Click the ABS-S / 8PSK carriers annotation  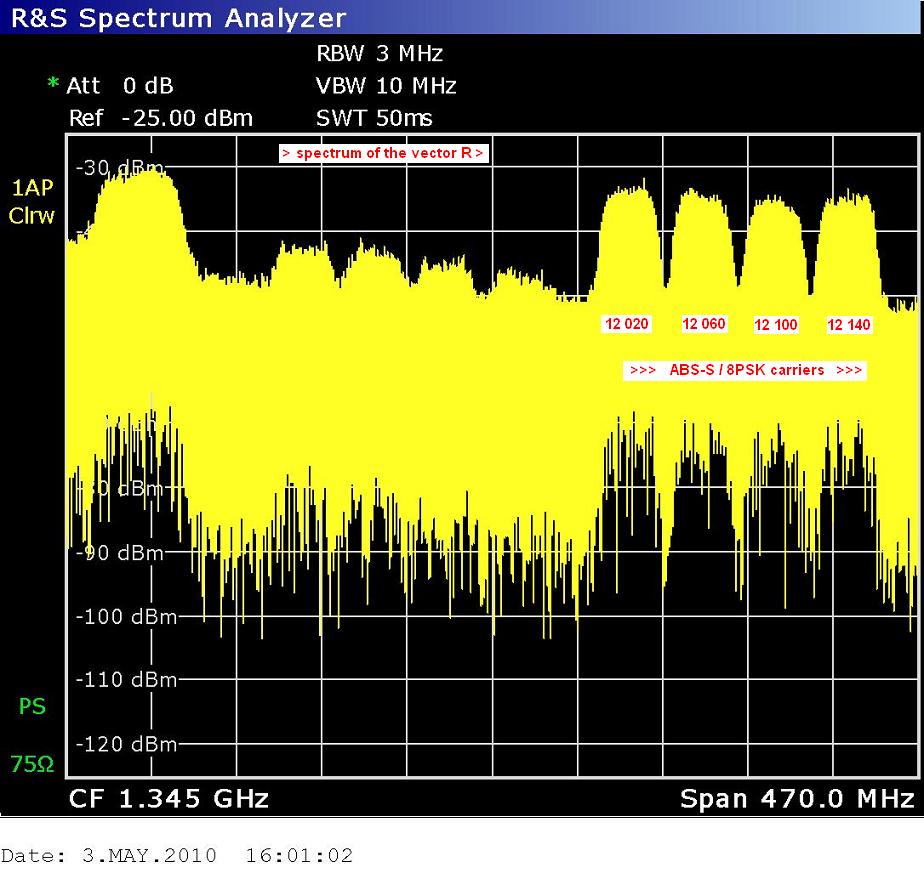(744, 370)
